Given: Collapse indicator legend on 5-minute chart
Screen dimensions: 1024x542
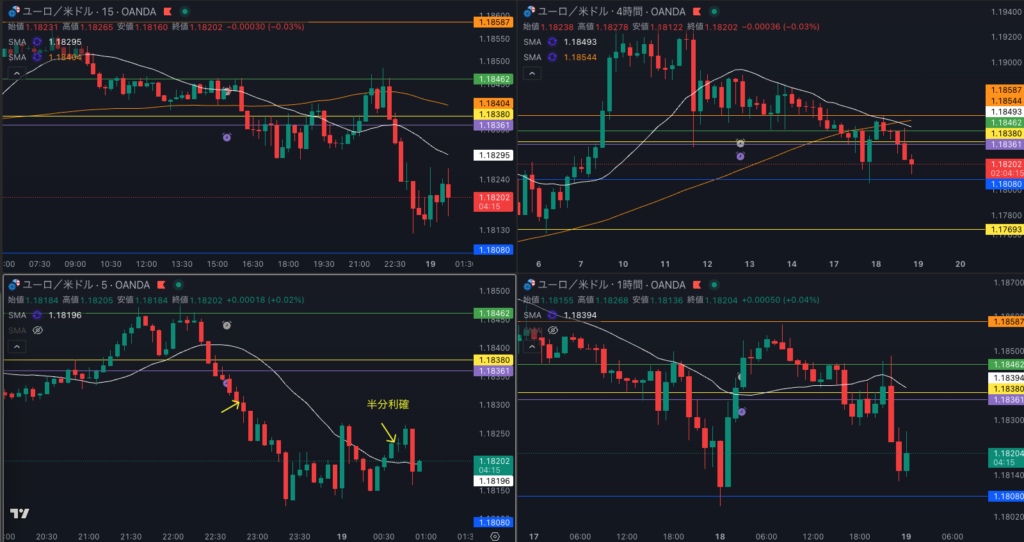Looking at the screenshot, I should point(17,346).
